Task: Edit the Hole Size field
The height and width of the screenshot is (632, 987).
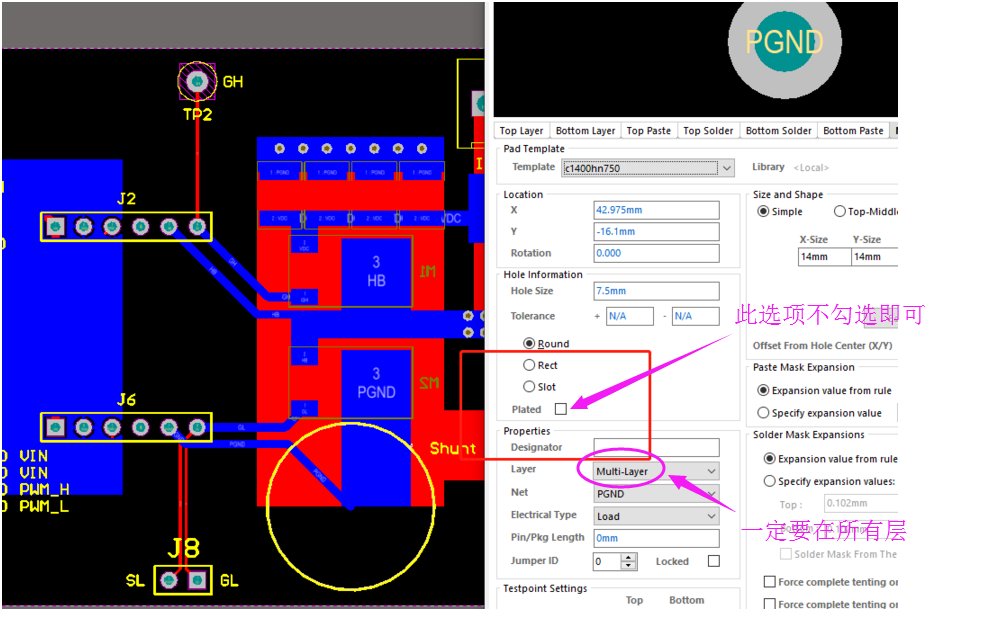Action: point(656,291)
